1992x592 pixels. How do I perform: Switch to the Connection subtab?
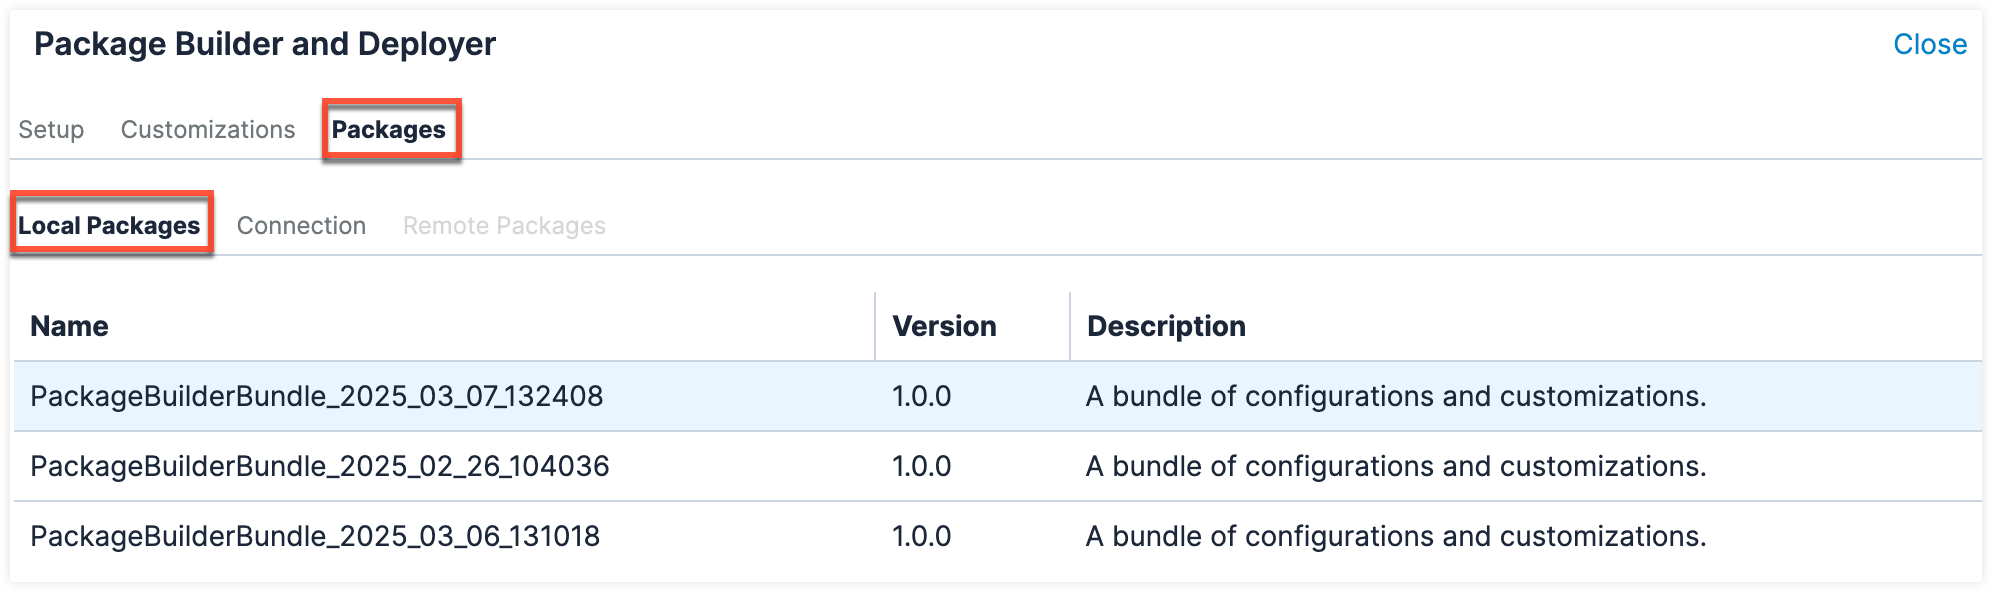301,226
